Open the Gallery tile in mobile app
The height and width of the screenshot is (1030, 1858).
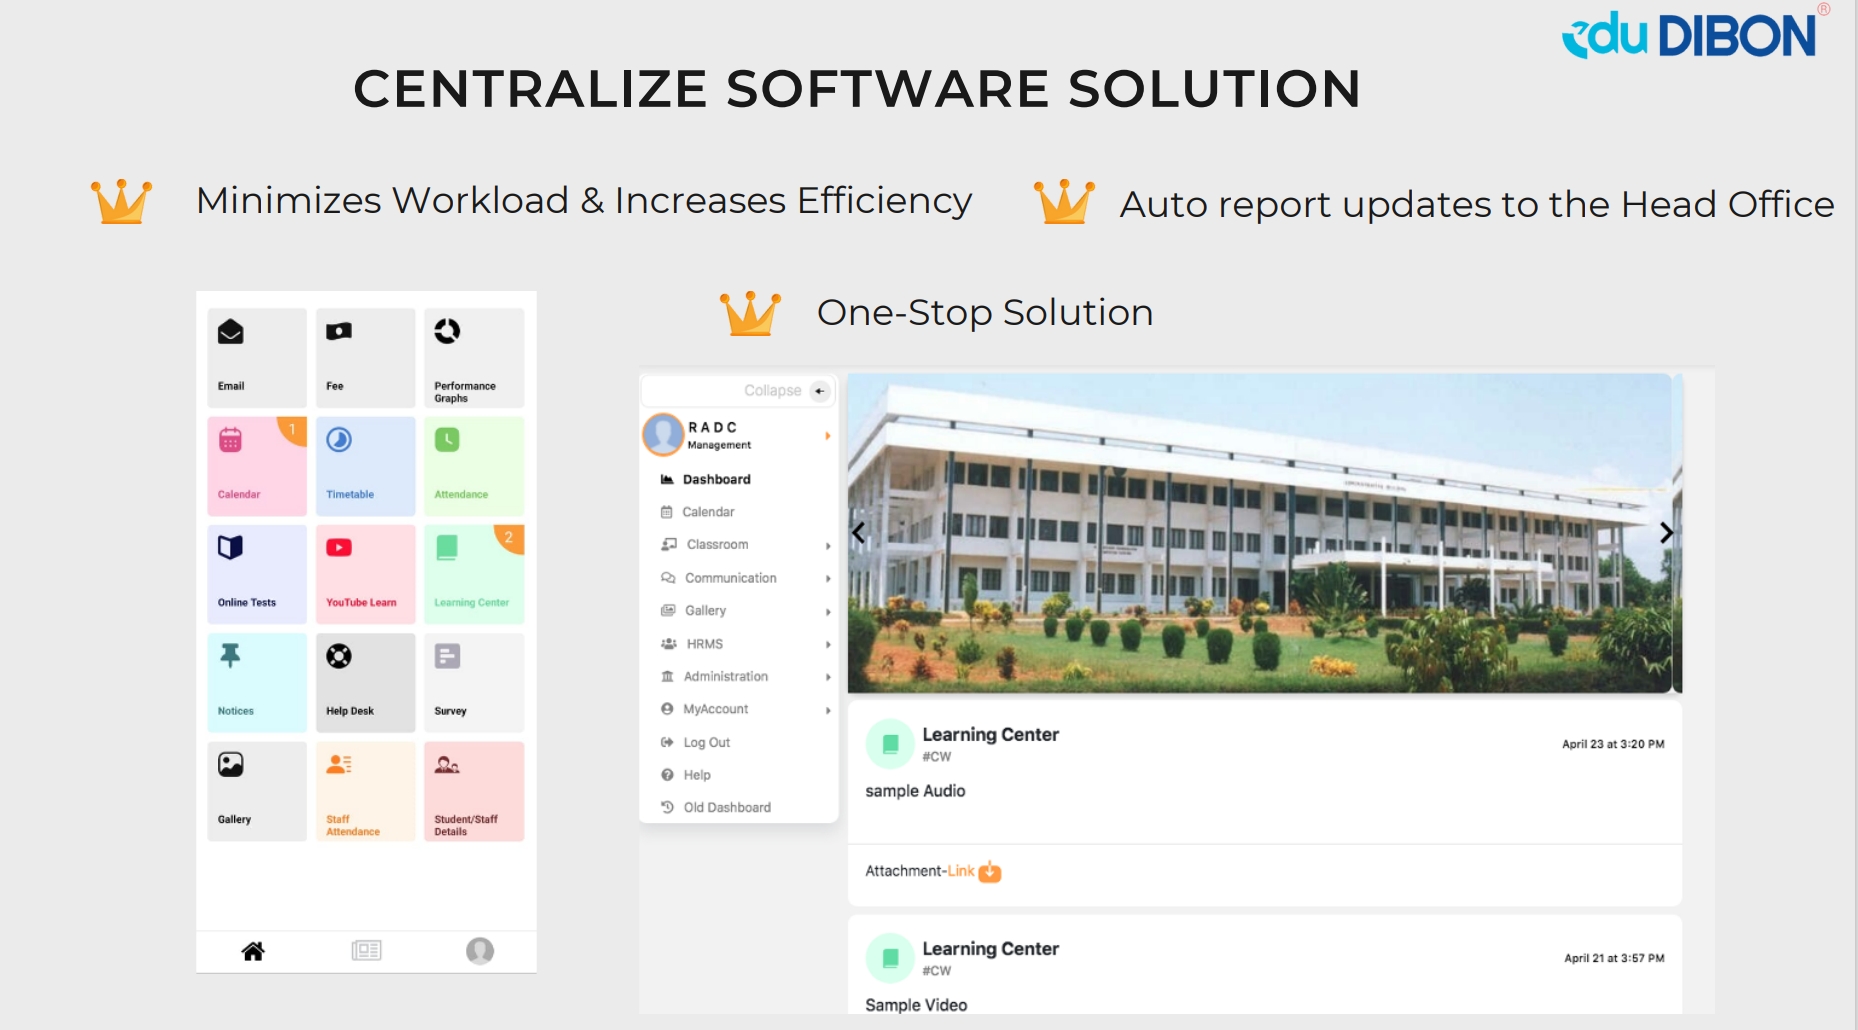[257, 791]
